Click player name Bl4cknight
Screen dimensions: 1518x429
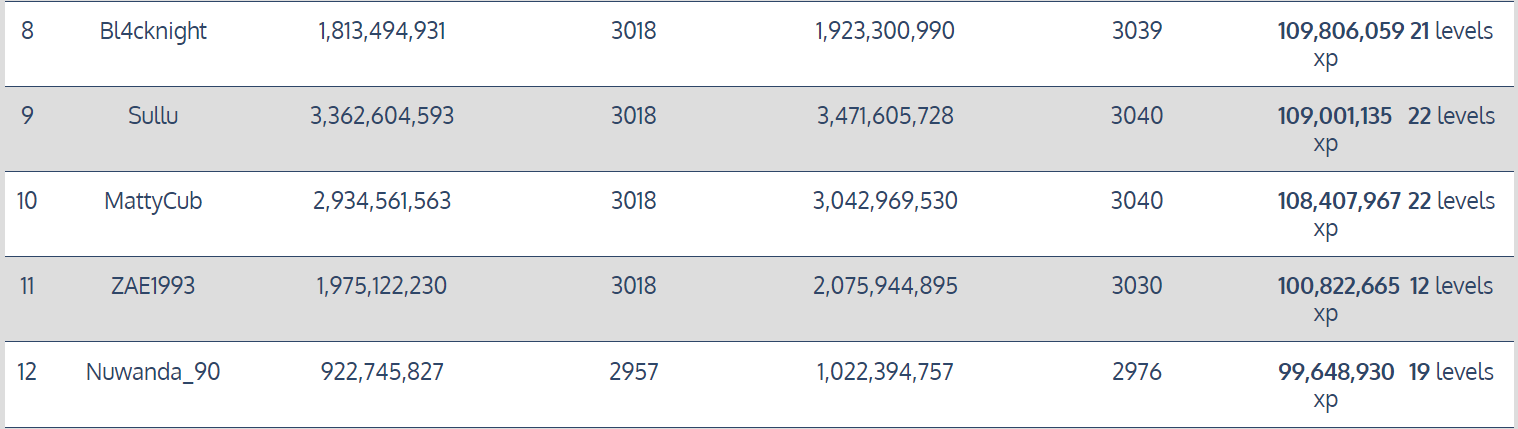click(153, 31)
